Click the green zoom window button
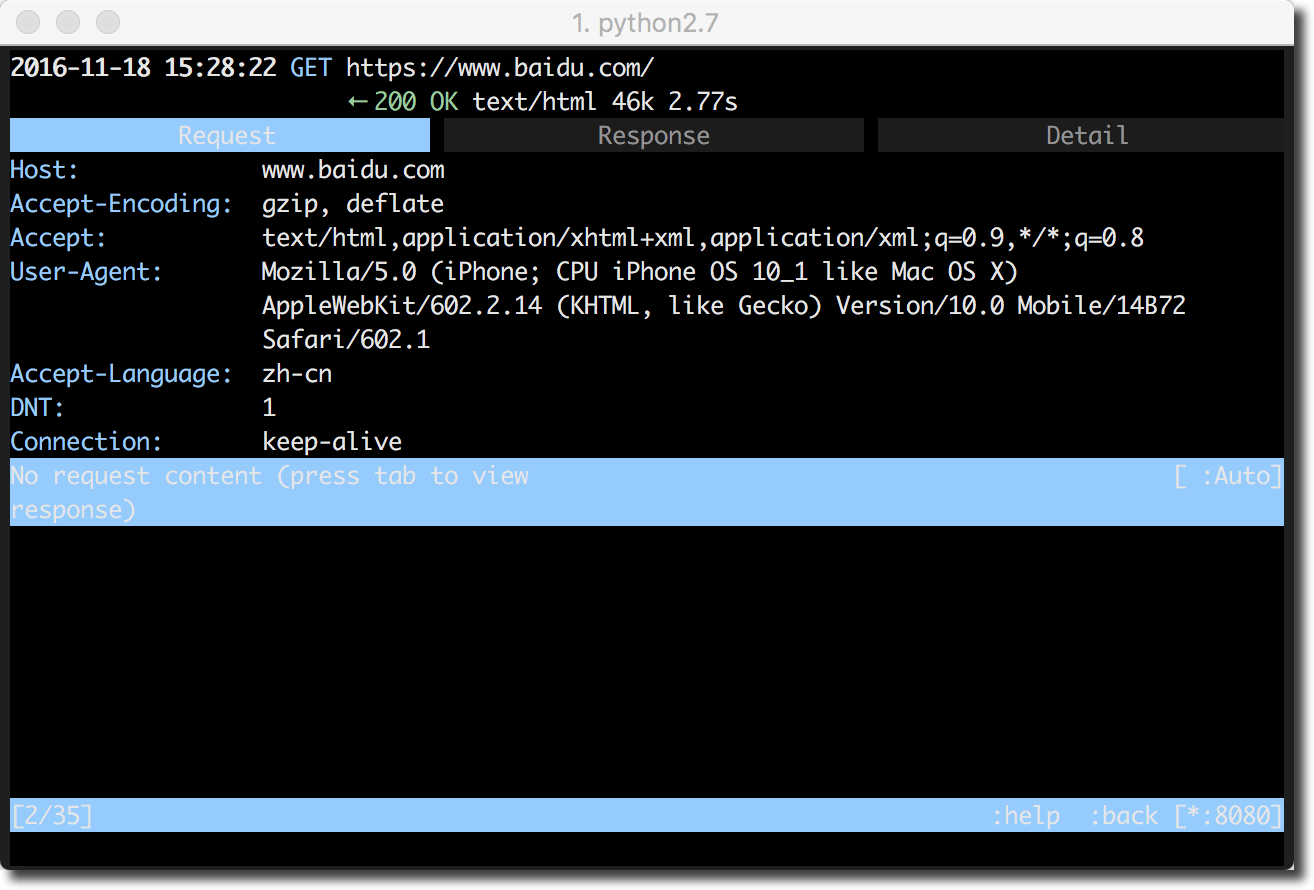Viewport: 1314px width, 890px height. [x=107, y=21]
